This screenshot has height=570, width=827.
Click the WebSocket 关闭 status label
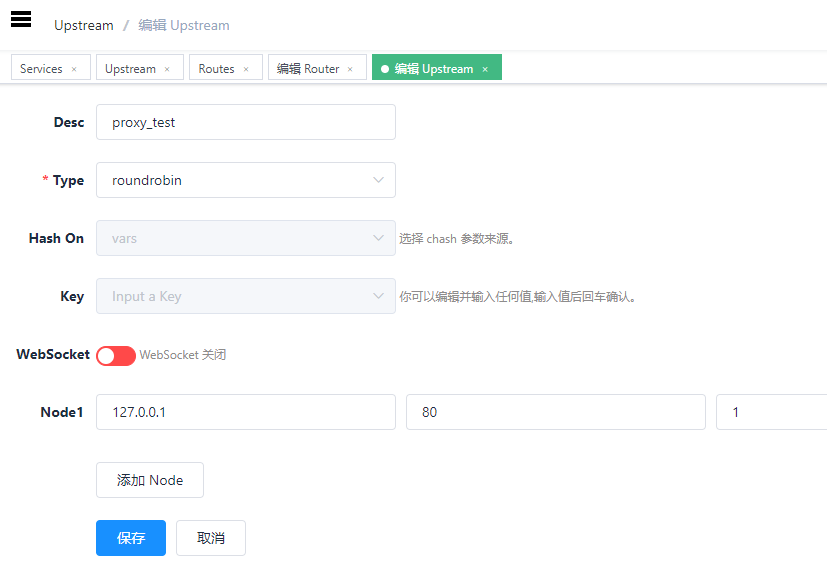point(183,355)
